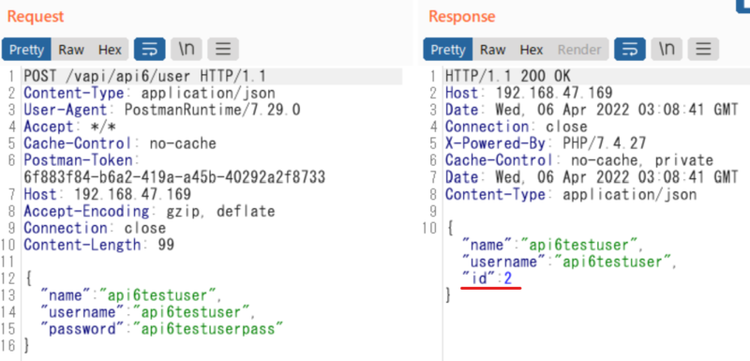Click the password value api6testuserpass

[x=208, y=328]
